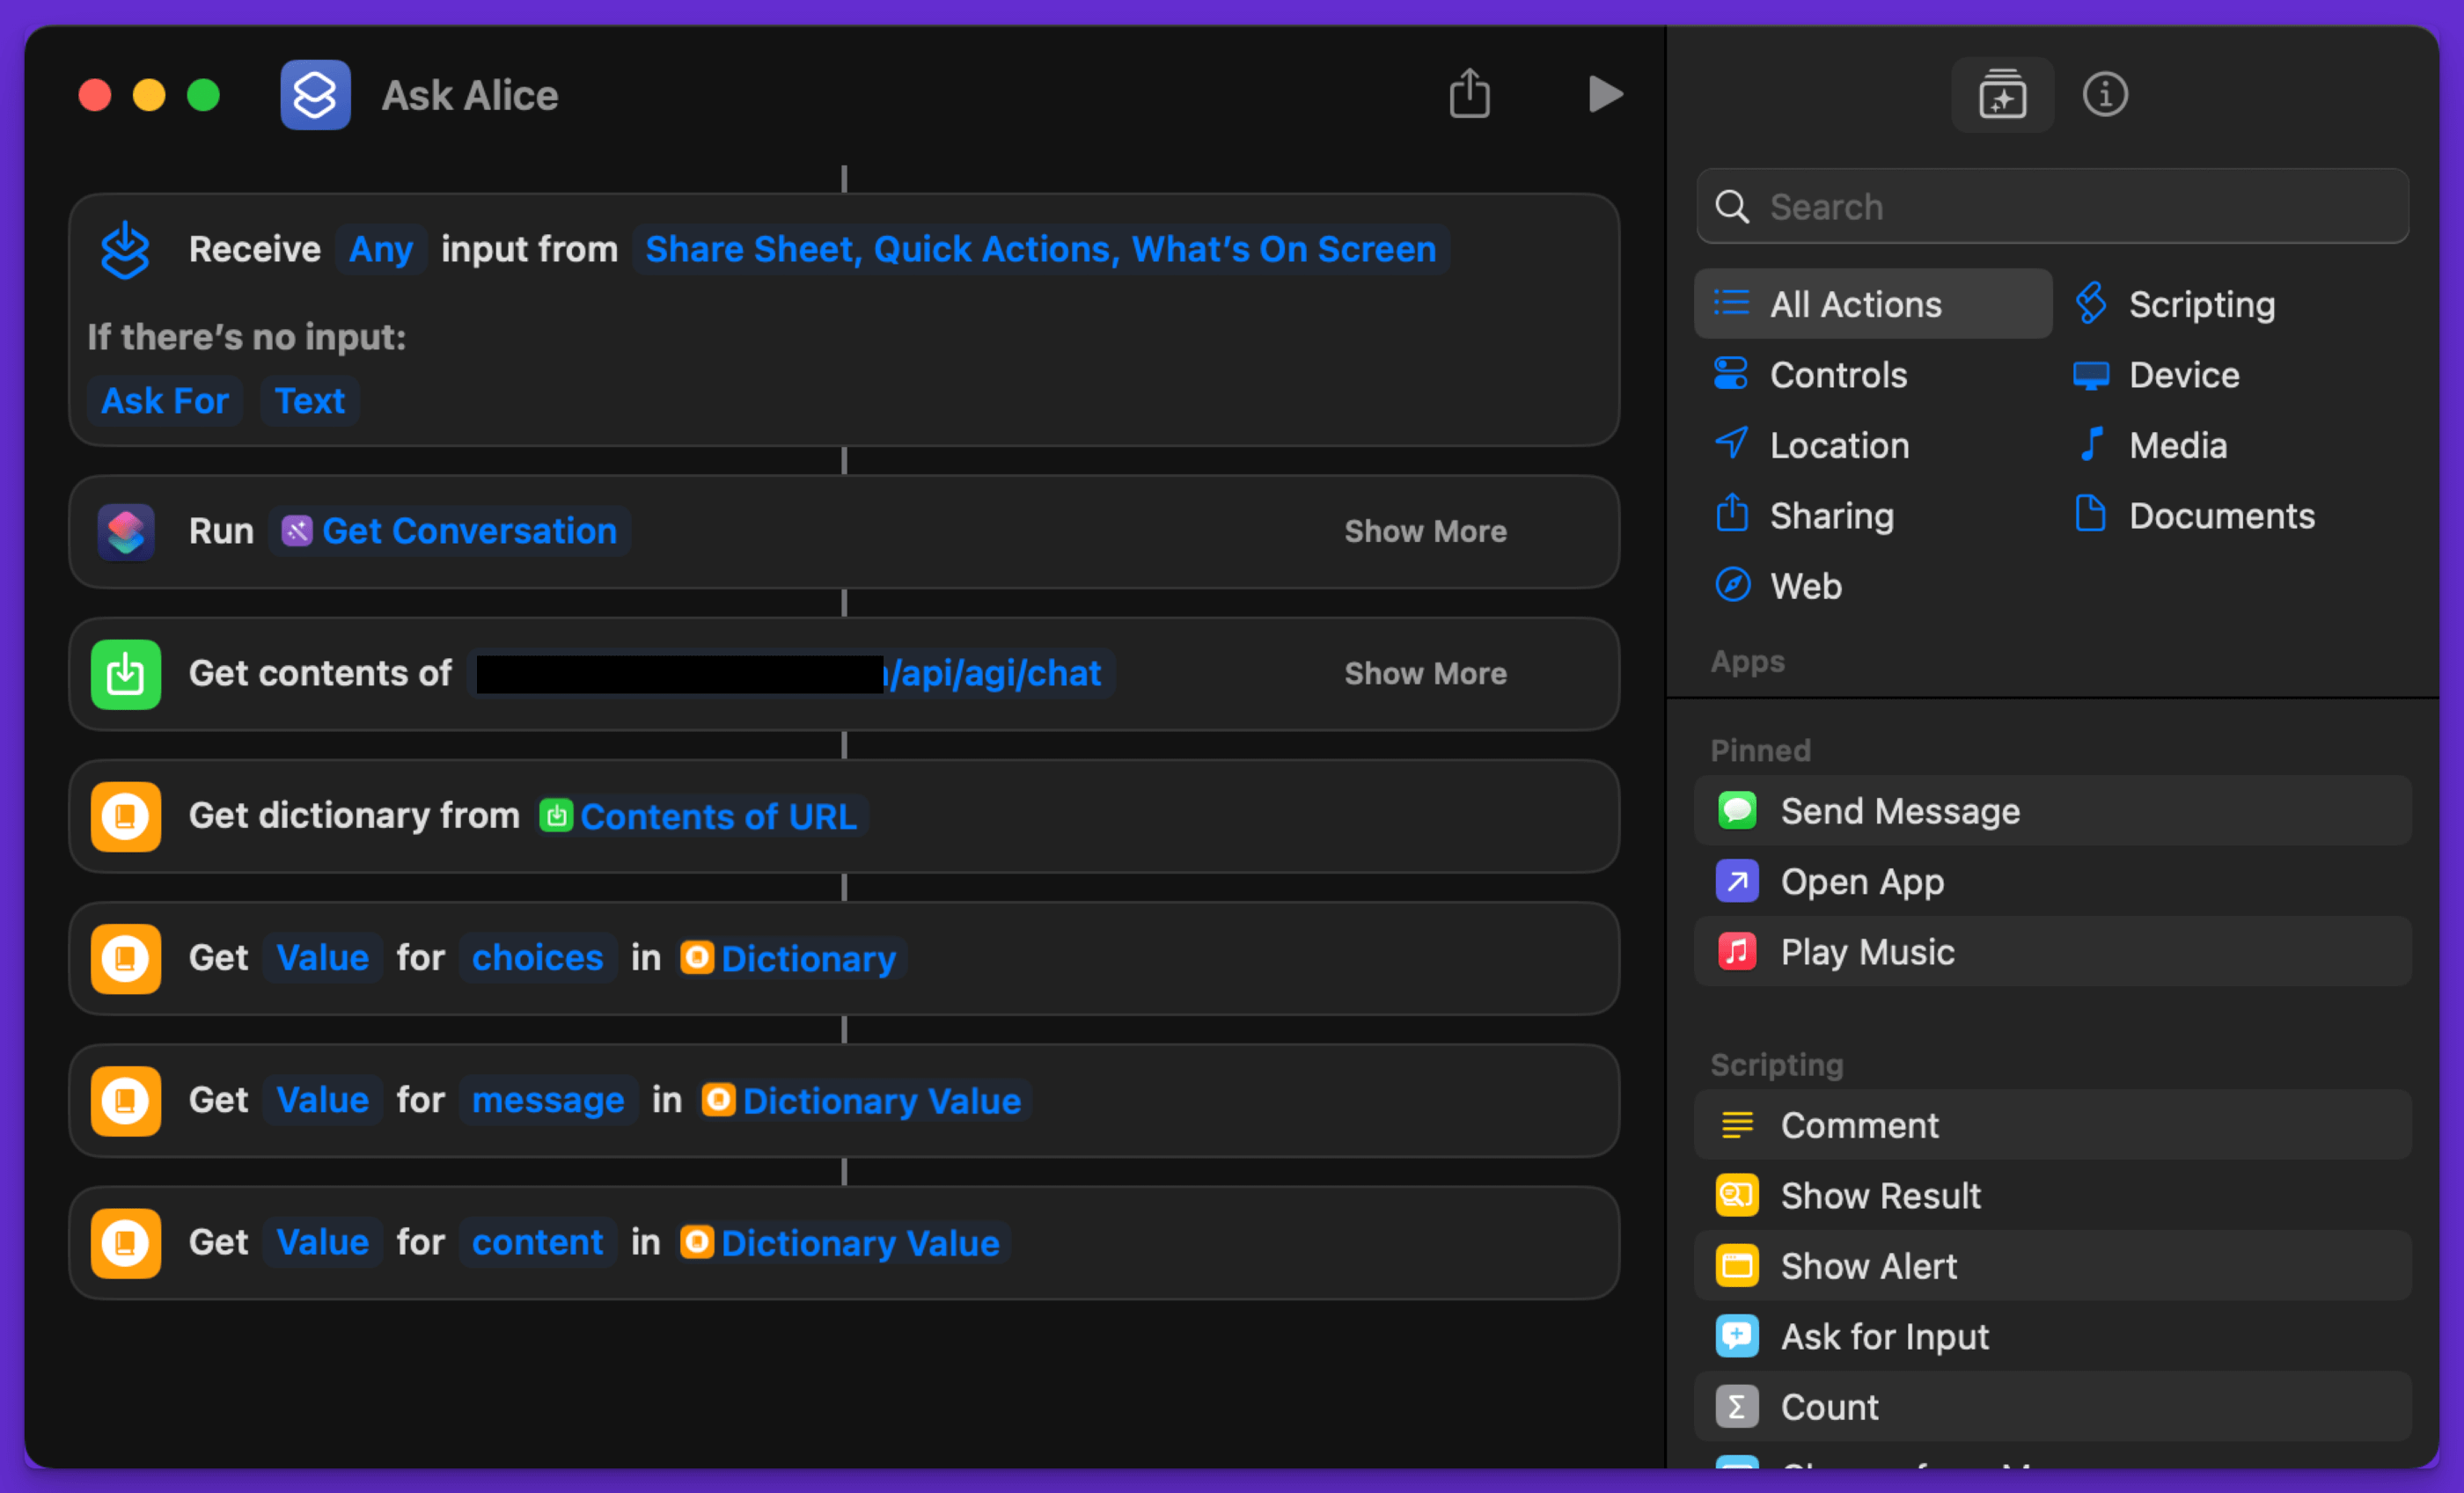Edit the message key field
This screenshot has width=2464, height=1493.
(x=548, y=1100)
